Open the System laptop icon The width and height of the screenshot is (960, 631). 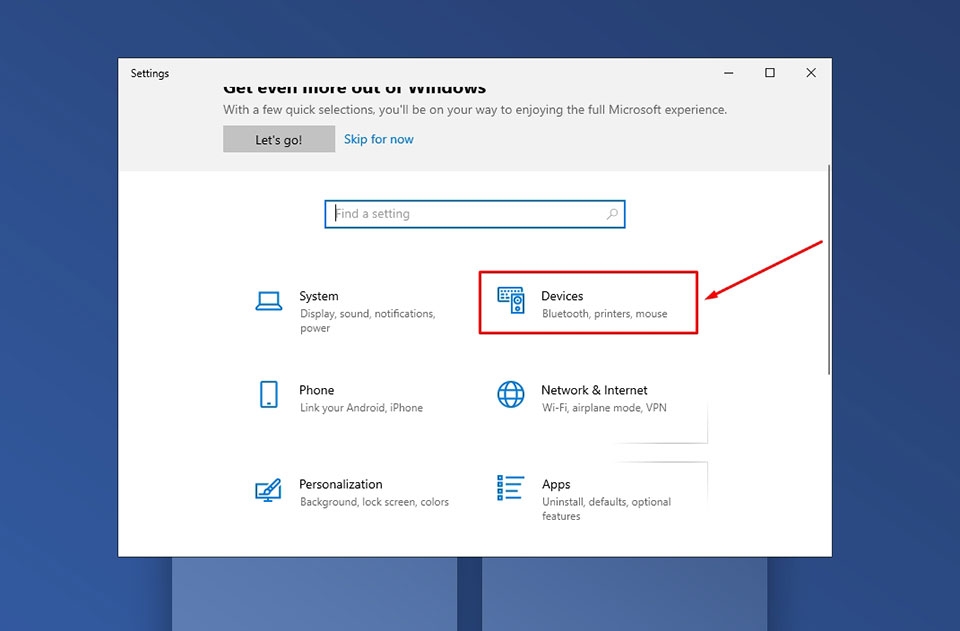[x=269, y=301]
